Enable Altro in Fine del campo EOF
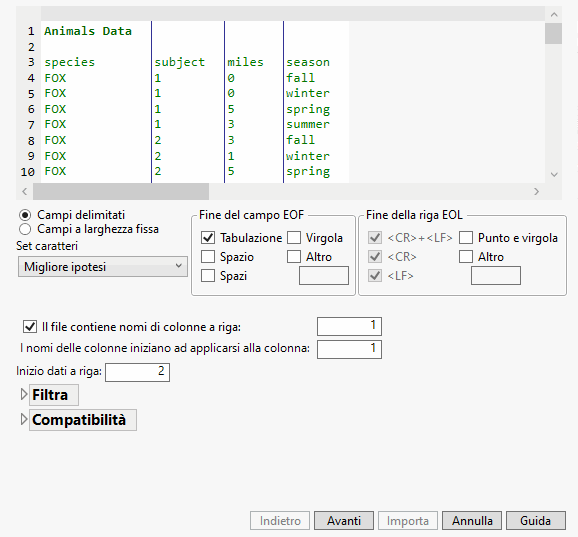 coord(294,257)
